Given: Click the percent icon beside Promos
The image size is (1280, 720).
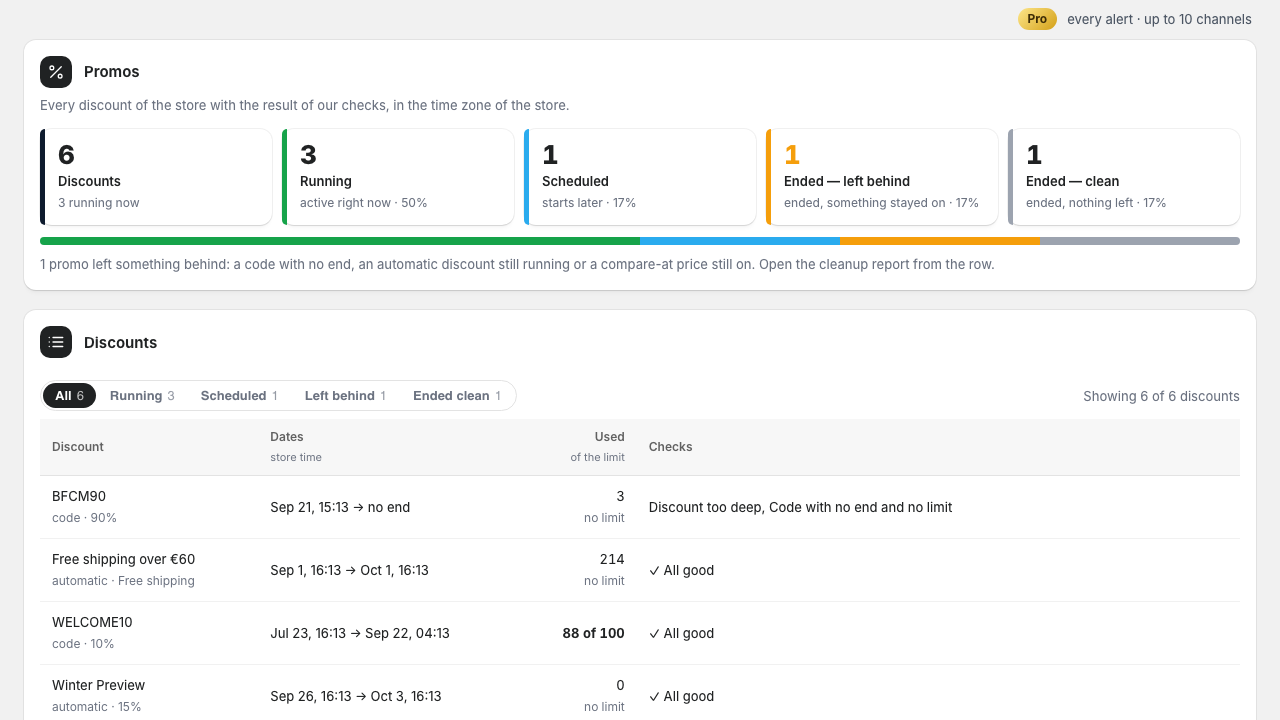Looking at the screenshot, I should [x=56, y=72].
